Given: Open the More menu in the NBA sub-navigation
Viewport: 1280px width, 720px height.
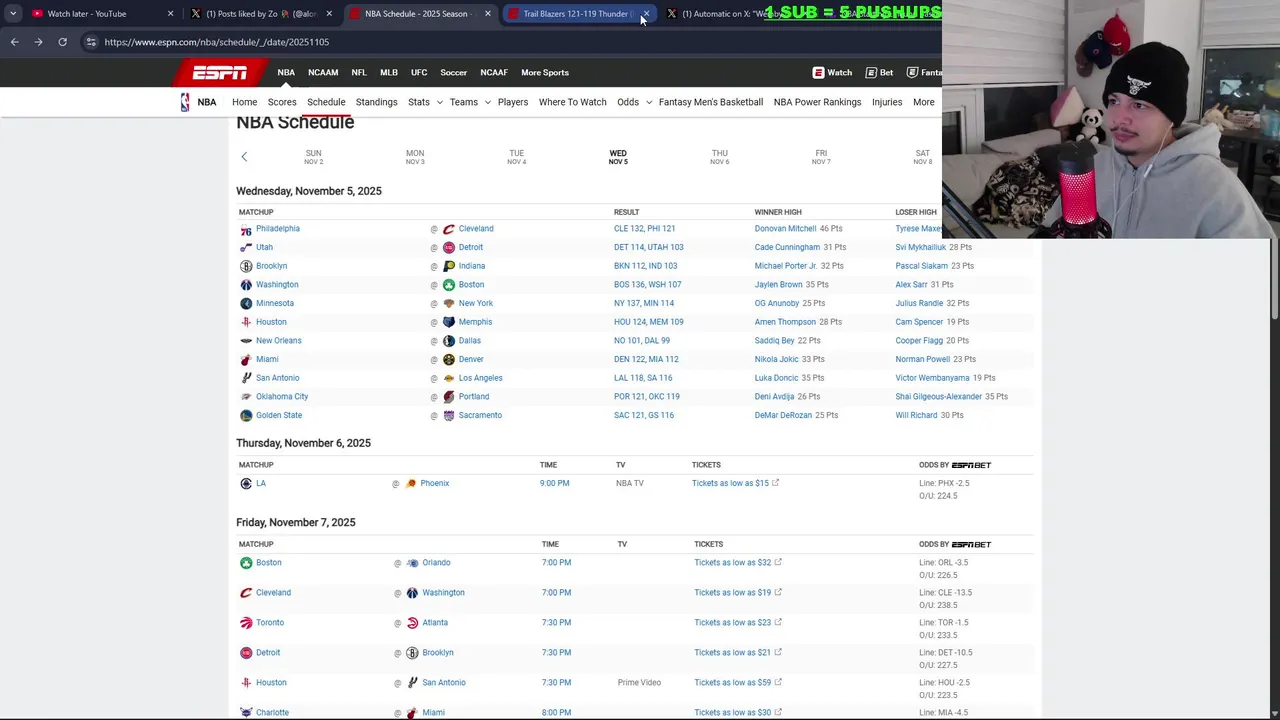Looking at the screenshot, I should pos(923,102).
